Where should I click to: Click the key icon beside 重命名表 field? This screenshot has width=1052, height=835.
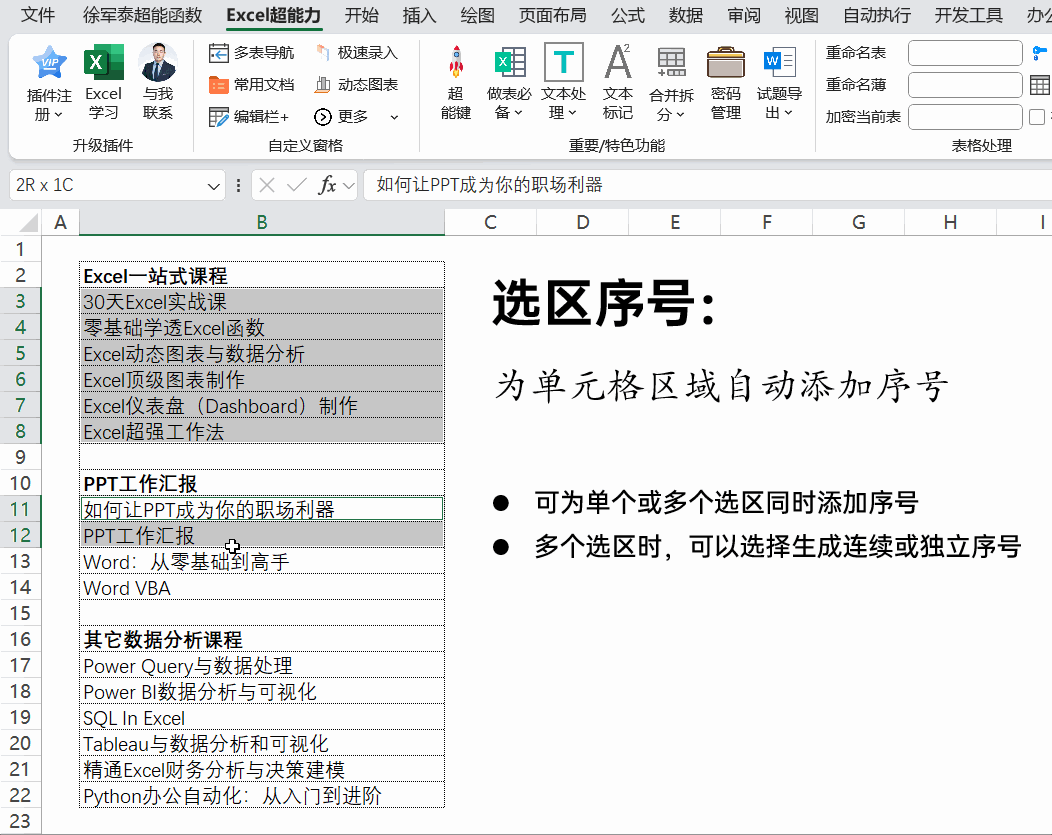pyautogui.click(x=1040, y=53)
